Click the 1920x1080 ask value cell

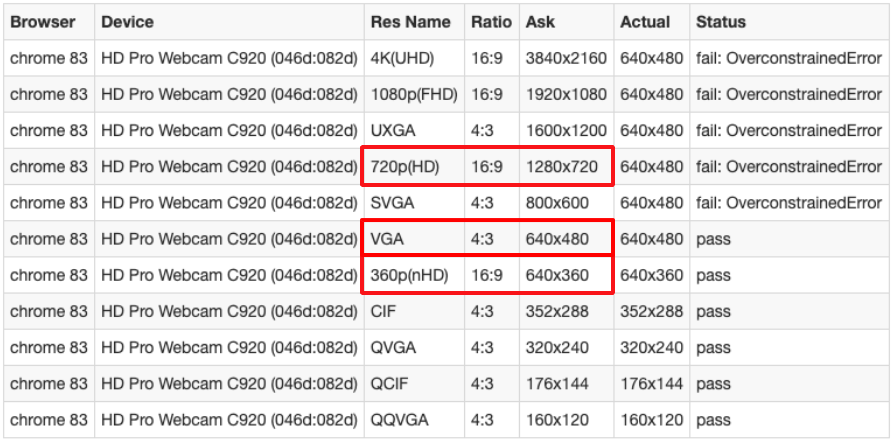[566, 94]
